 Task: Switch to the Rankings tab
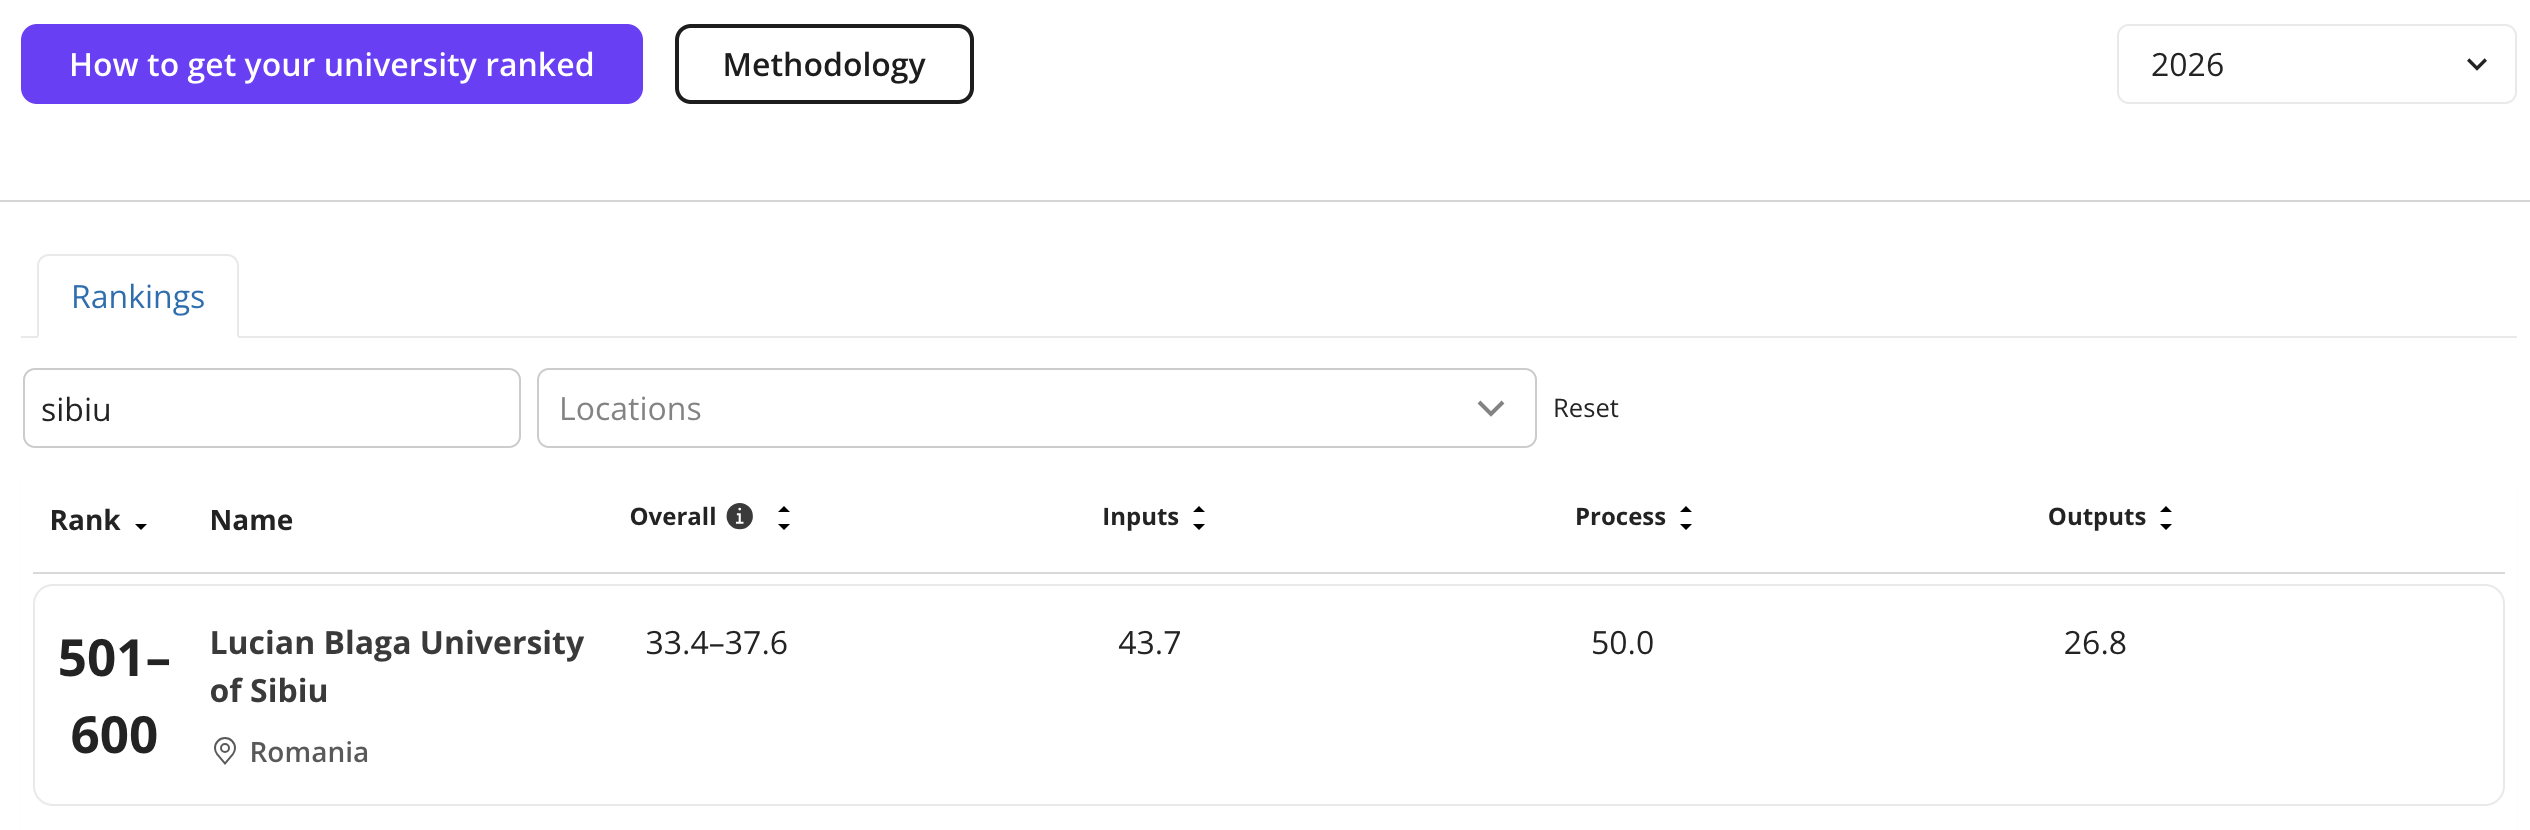tap(138, 297)
